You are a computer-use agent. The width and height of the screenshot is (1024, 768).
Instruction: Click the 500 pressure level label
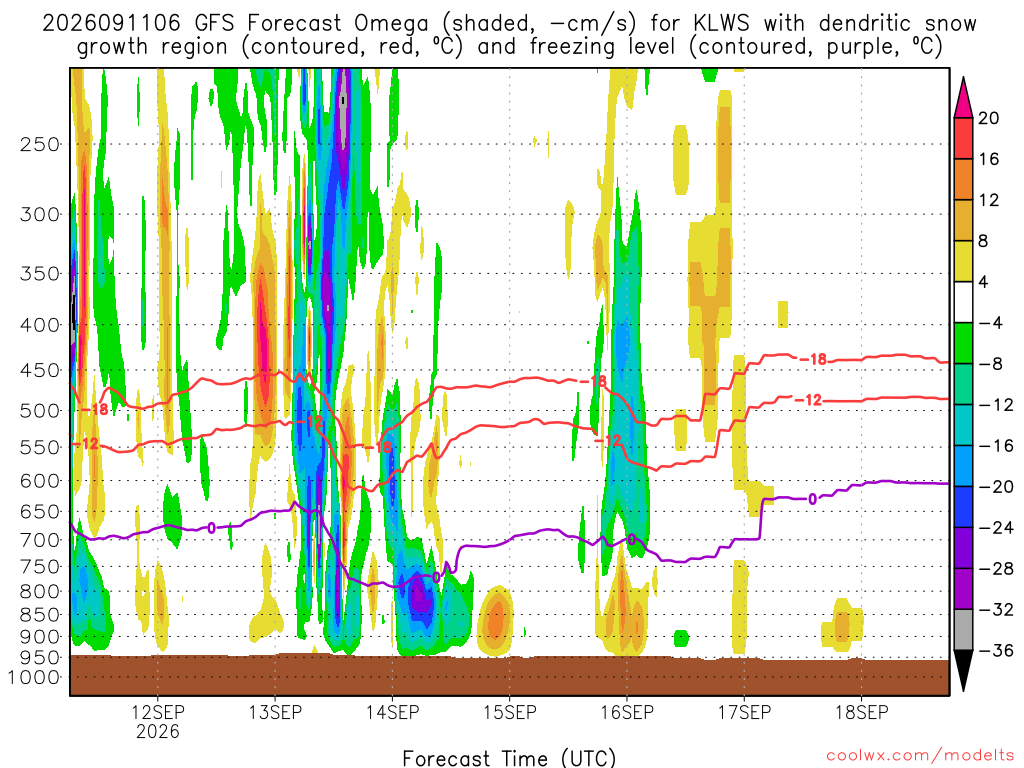point(40,411)
